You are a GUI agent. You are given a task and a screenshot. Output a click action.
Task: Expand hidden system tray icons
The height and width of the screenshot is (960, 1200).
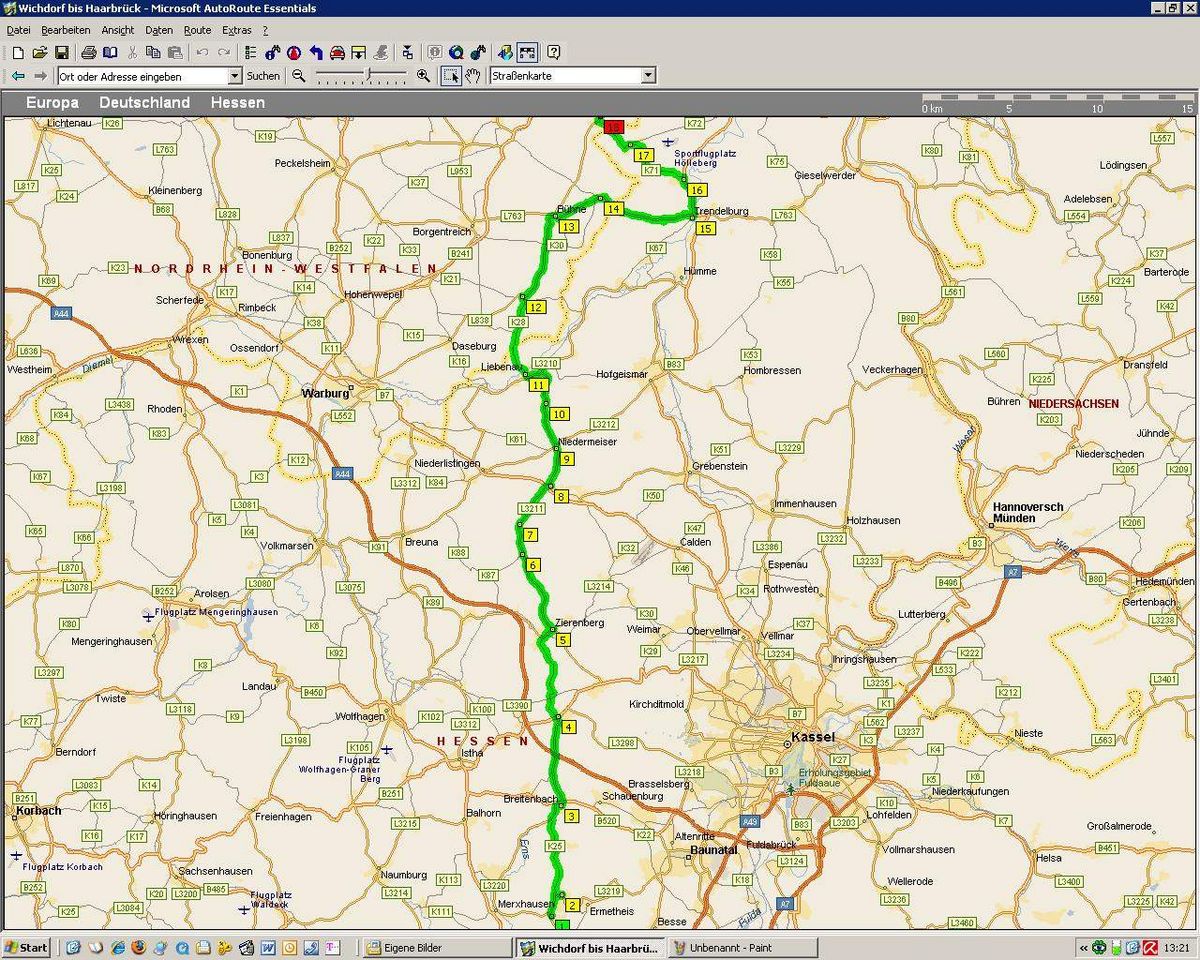[1084, 947]
